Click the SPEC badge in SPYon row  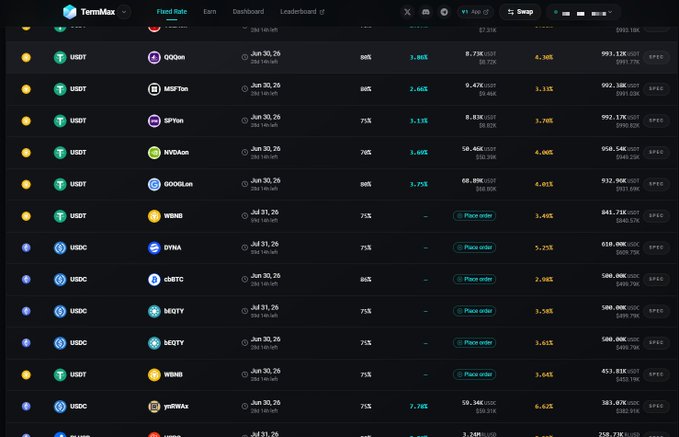(x=656, y=120)
